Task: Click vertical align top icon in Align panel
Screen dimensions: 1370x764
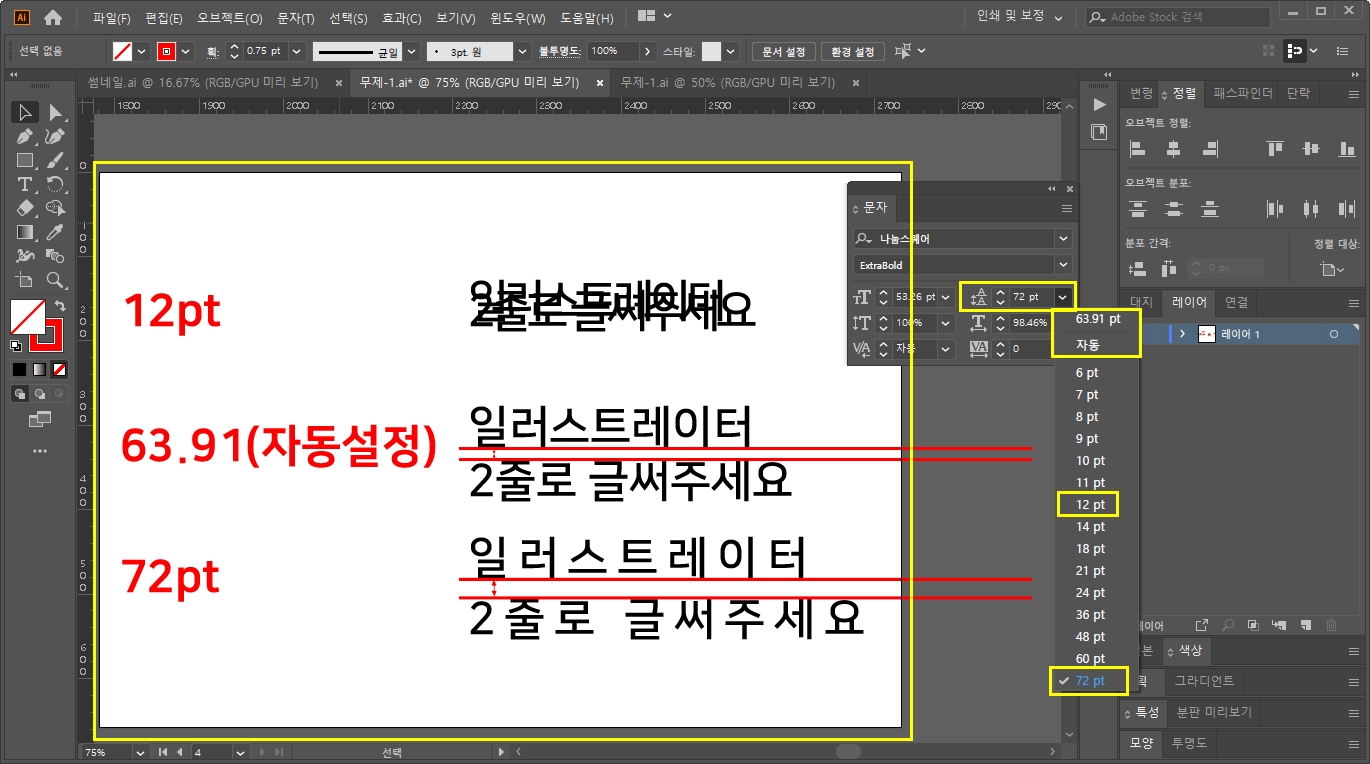Action: [x=1274, y=149]
